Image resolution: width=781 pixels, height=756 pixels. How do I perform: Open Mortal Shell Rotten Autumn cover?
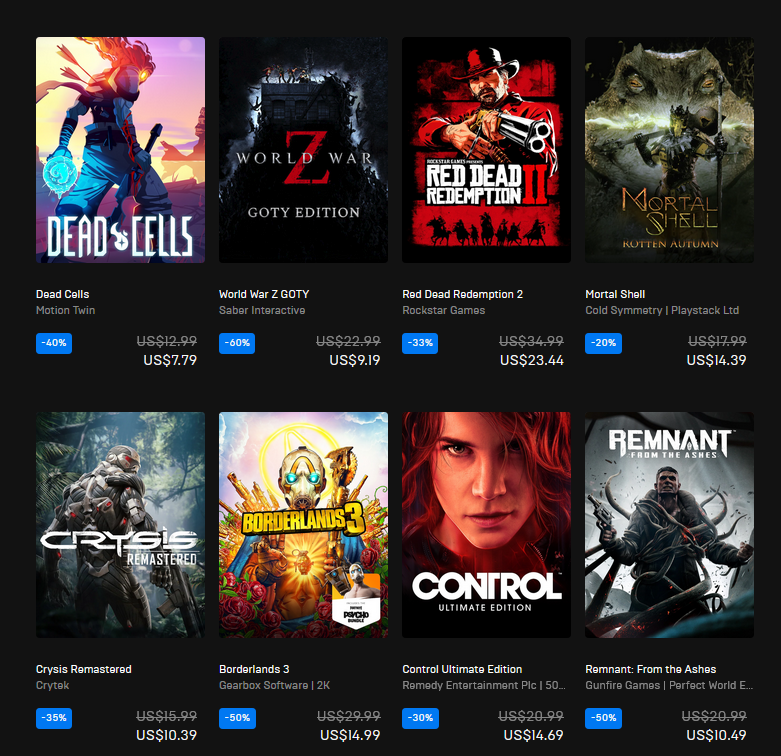[669, 149]
